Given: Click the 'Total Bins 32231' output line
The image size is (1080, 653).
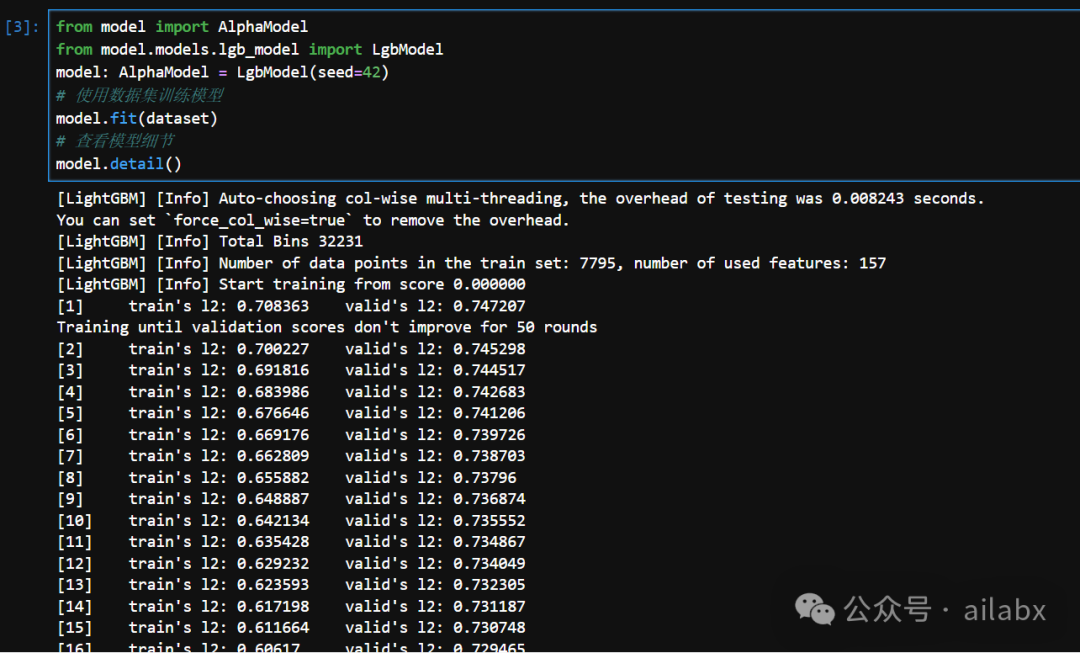Looking at the screenshot, I should point(209,241).
